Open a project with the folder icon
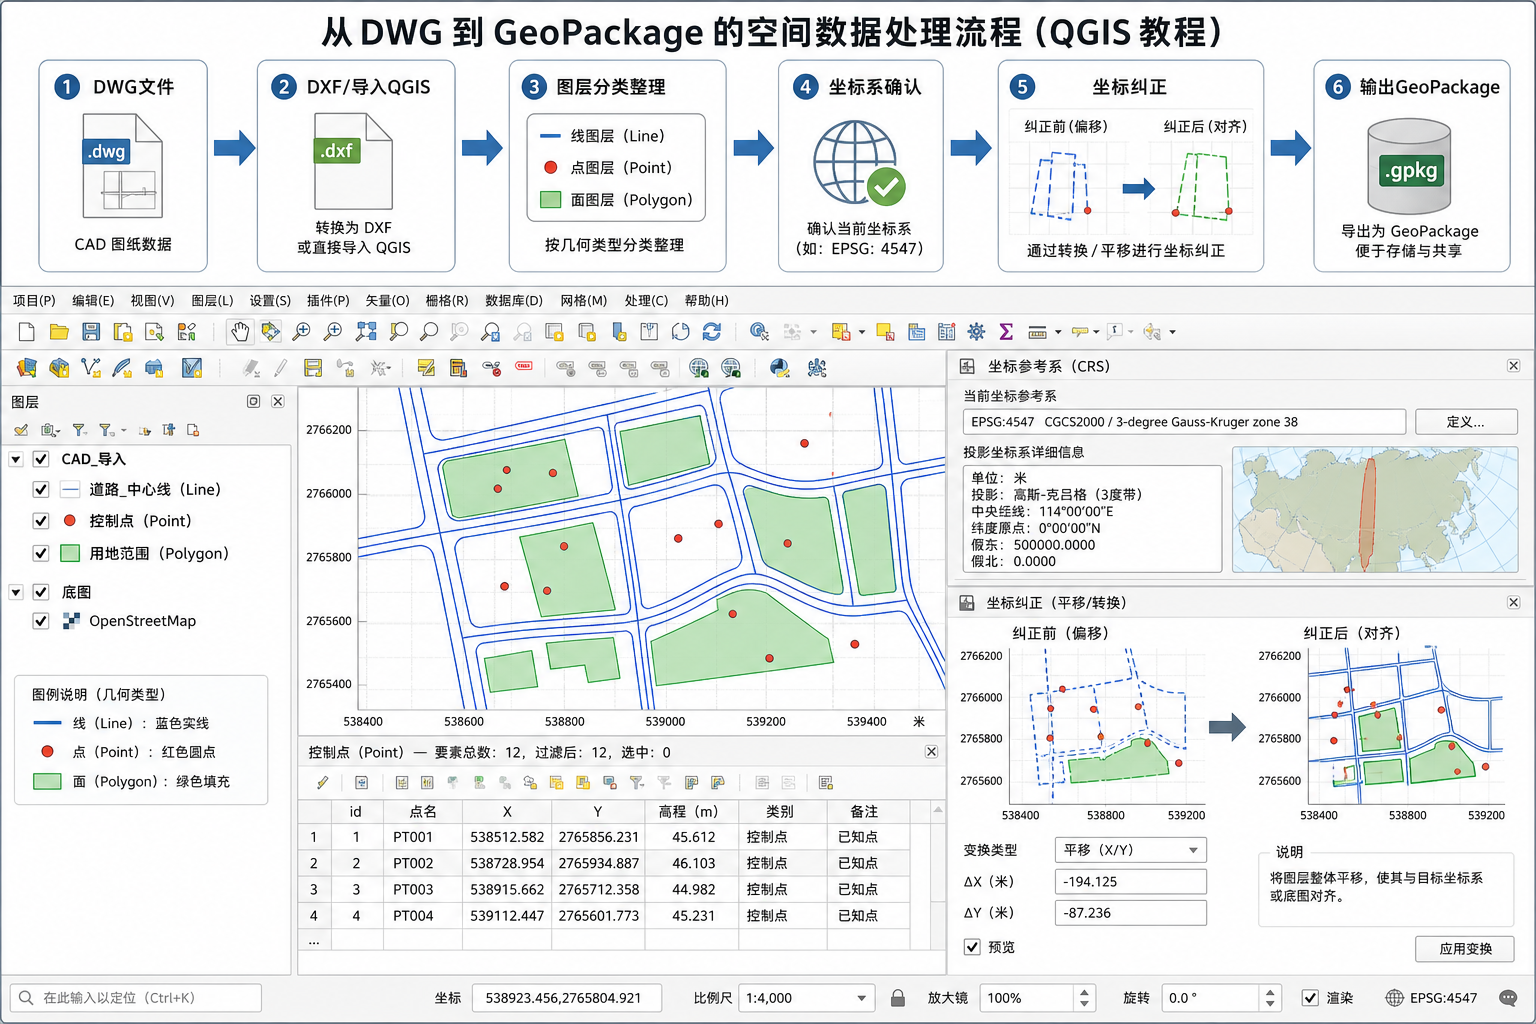The width and height of the screenshot is (1536, 1024). (x=59, y=332)
